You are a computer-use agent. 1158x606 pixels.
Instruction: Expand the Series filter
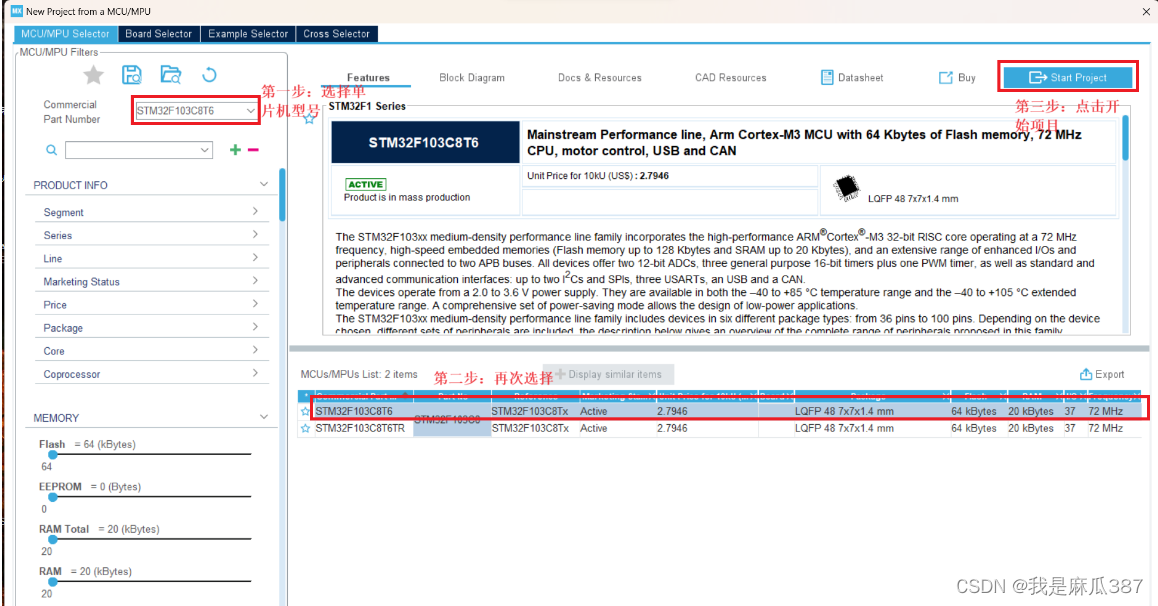(x=255, y=235)
